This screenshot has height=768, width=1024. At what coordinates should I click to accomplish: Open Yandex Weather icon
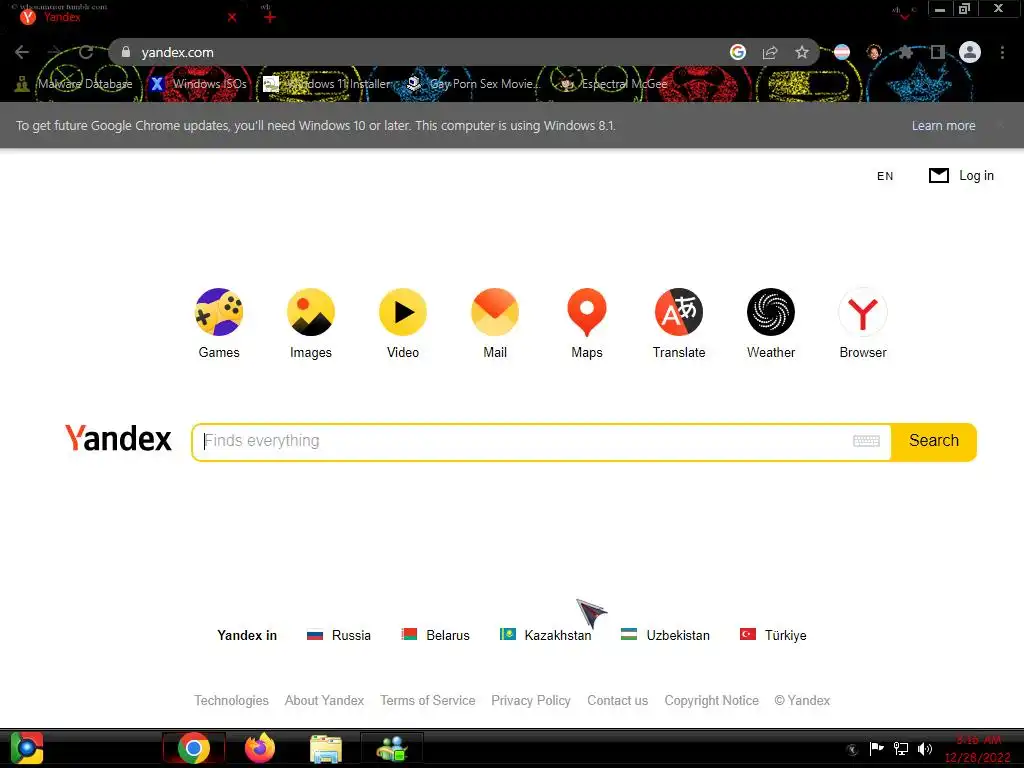click(x=771, y=312)
